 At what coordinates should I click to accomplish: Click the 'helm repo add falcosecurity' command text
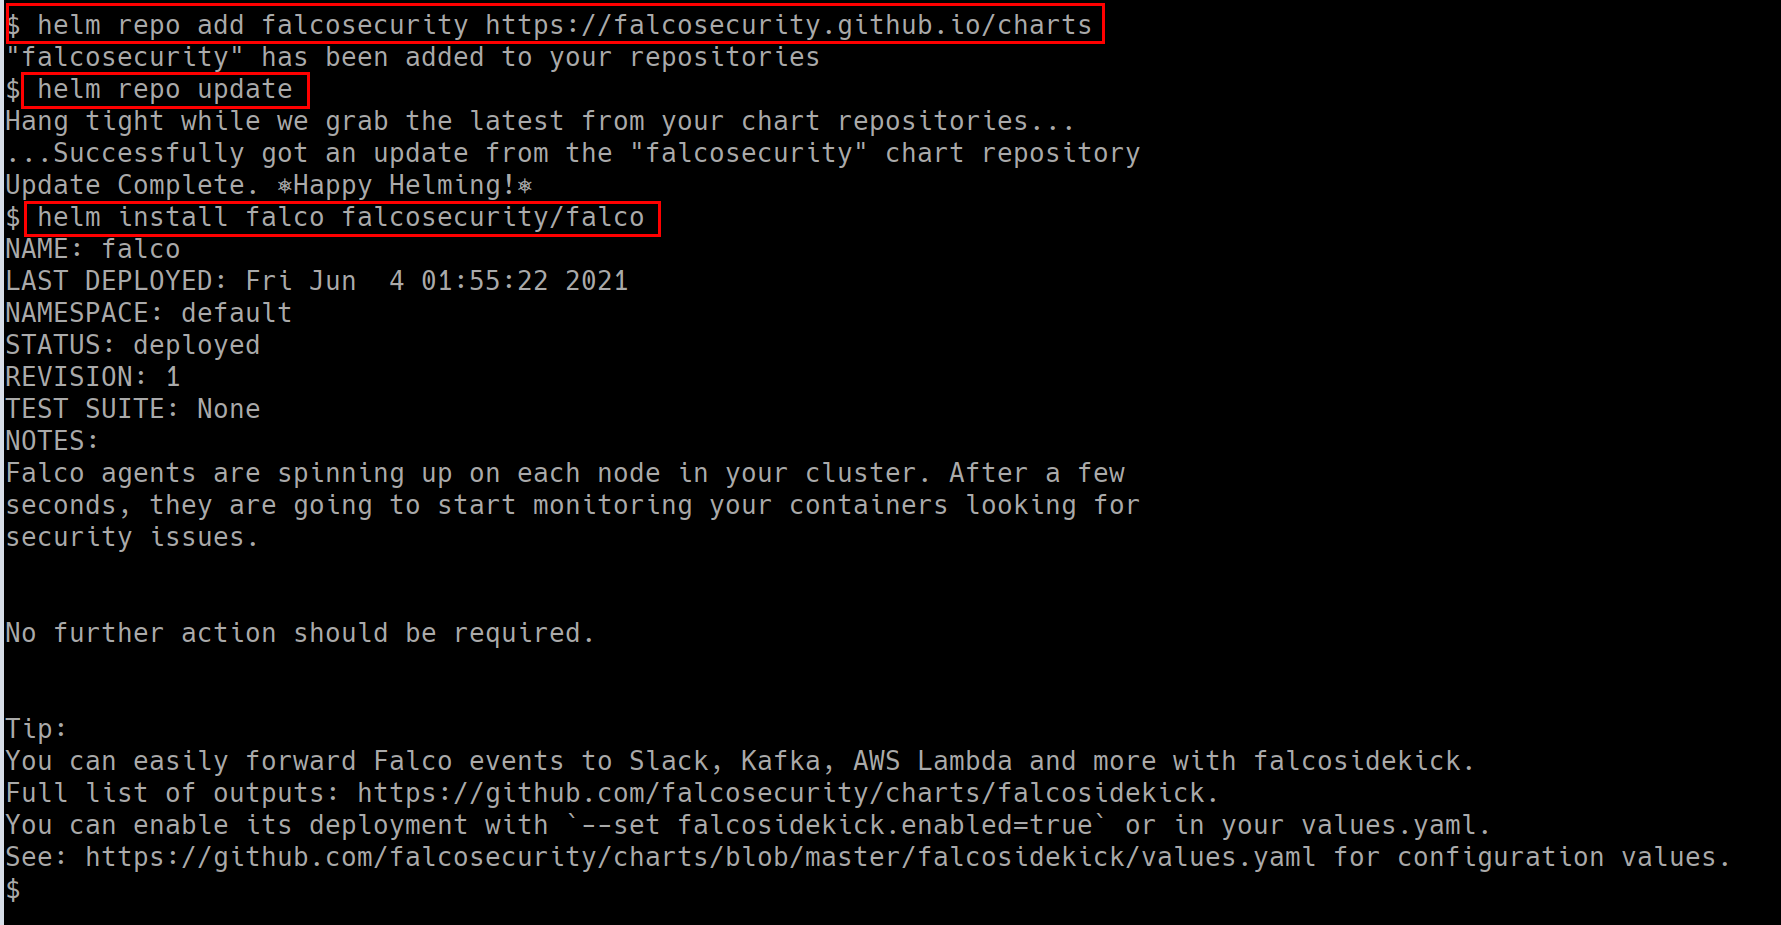[253, 25]
